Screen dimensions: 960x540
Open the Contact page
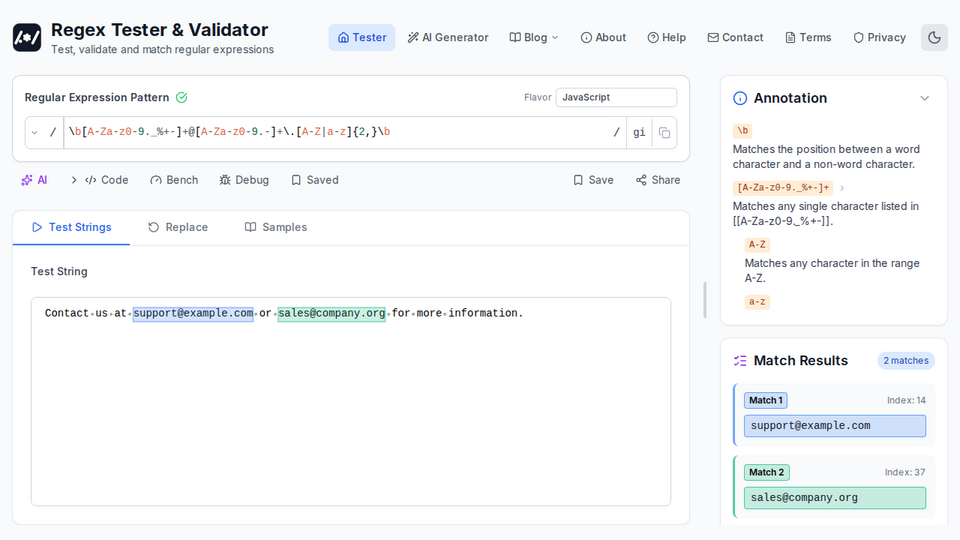click(735, 37)
